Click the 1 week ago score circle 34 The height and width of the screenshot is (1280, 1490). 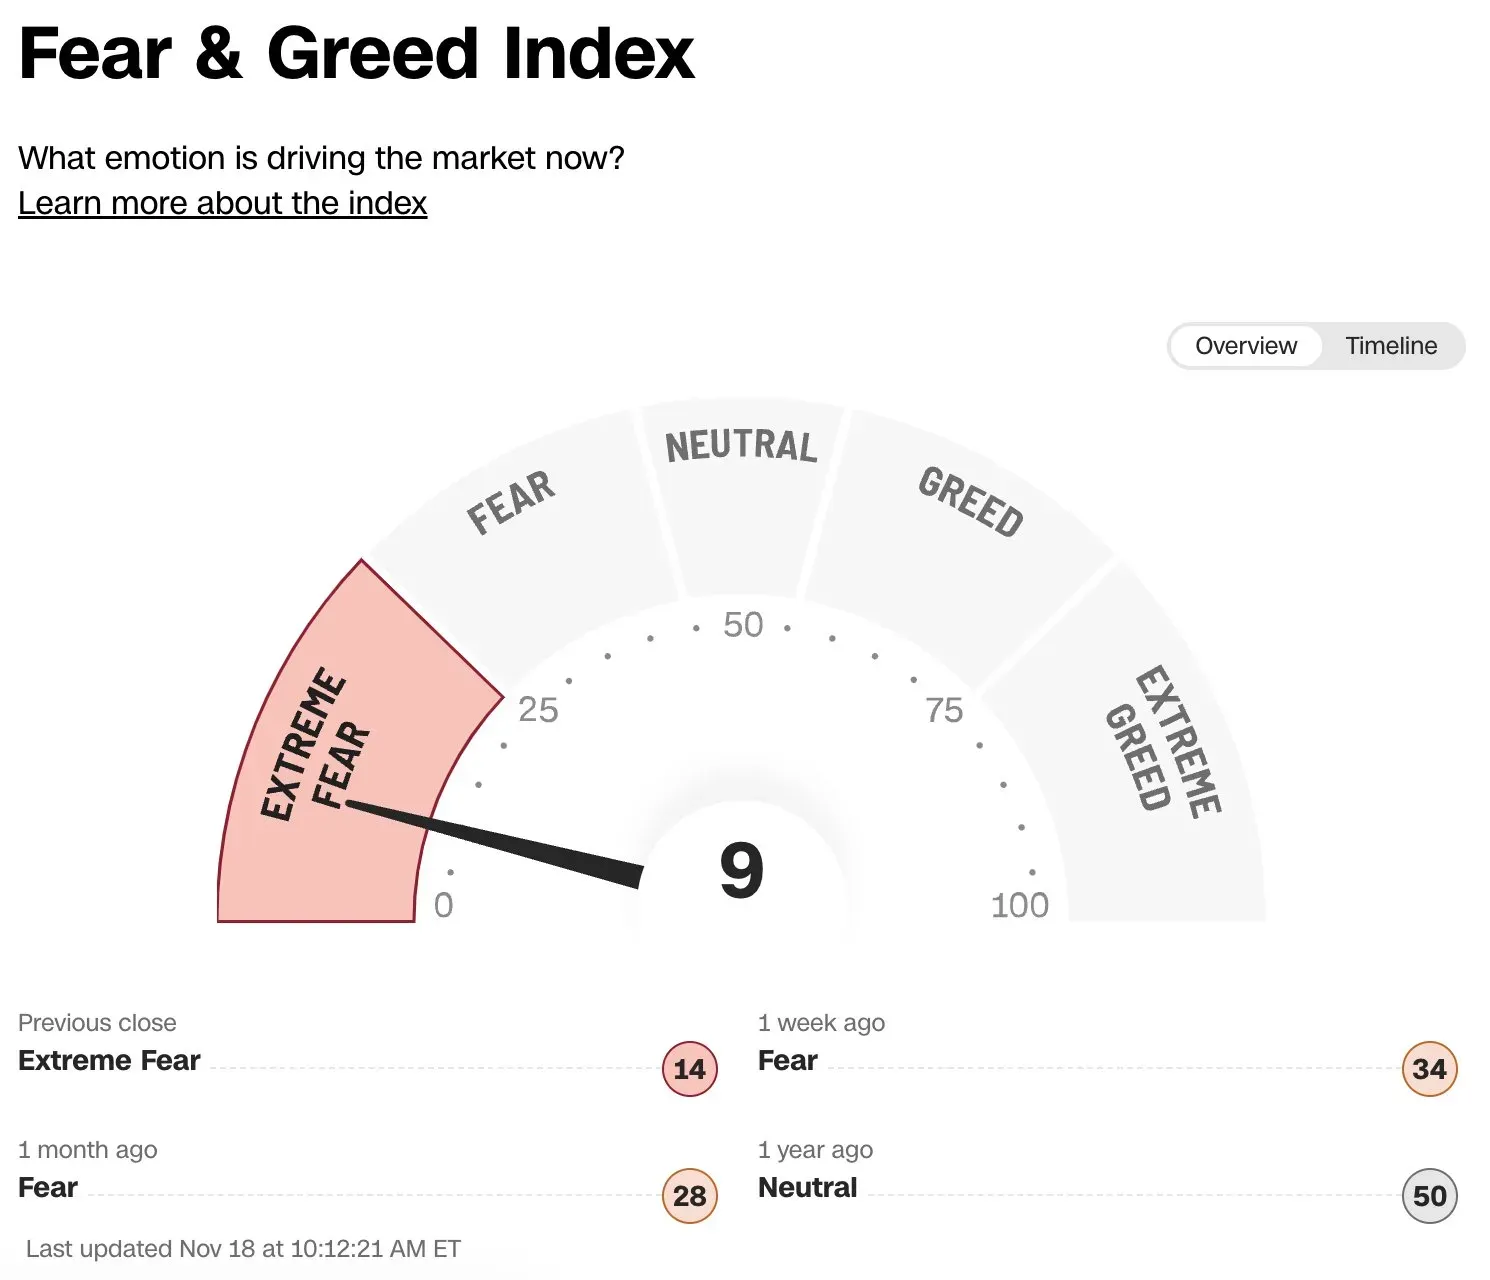1429,1069
